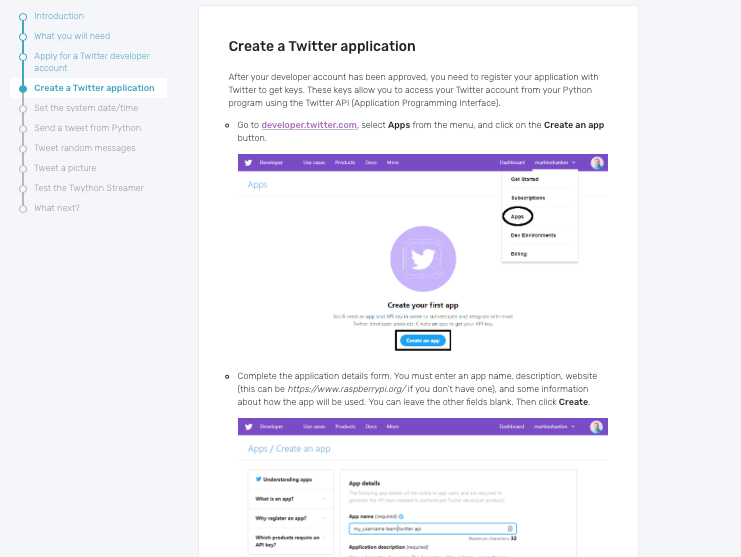Click Twitter logo in the Apps page header

click(x=248, y=162)
